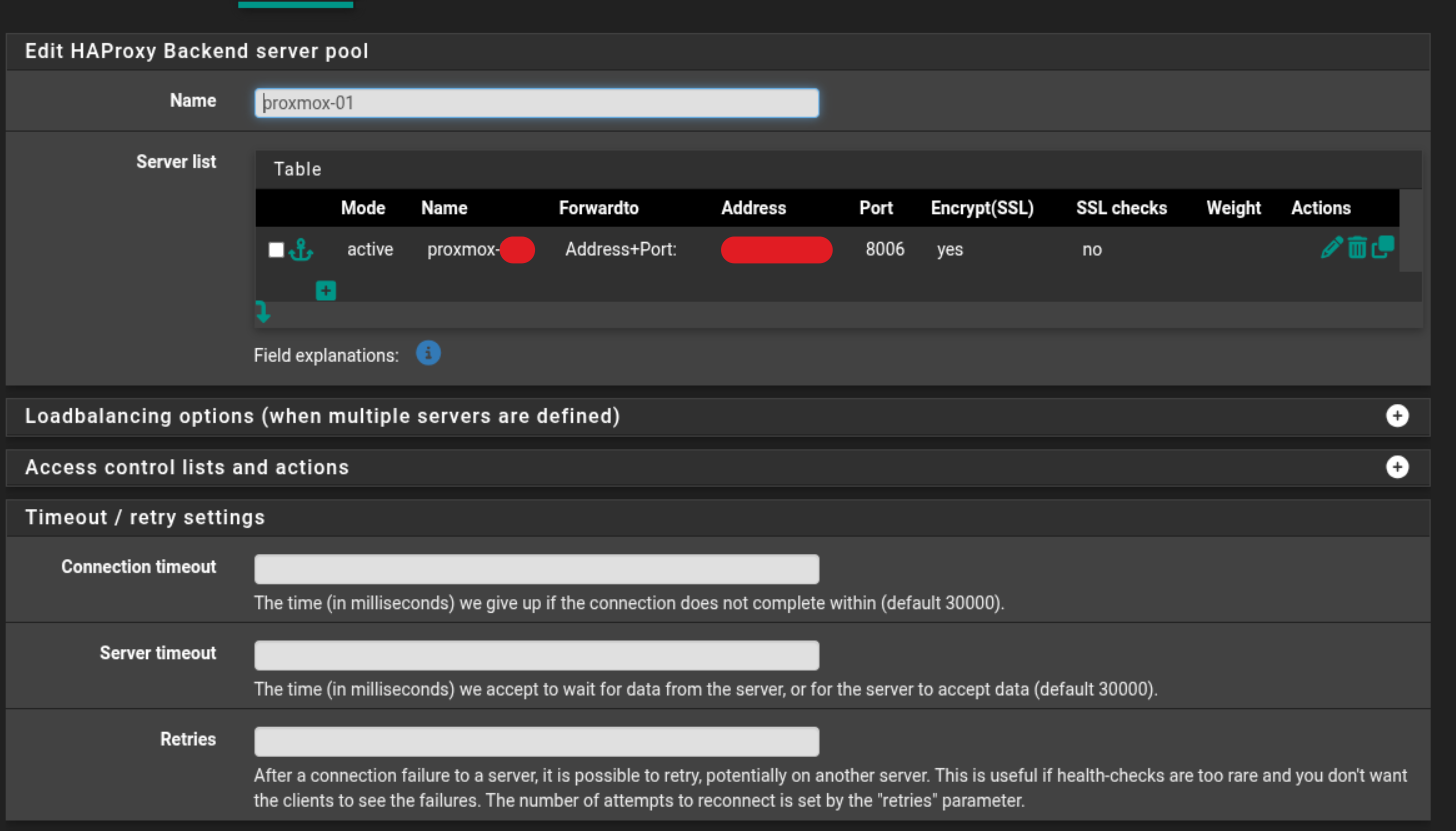Click the Name field containing proxmox-01
Screen dimensions: 1456x831
pyautogui.click(x=536, y=103)
